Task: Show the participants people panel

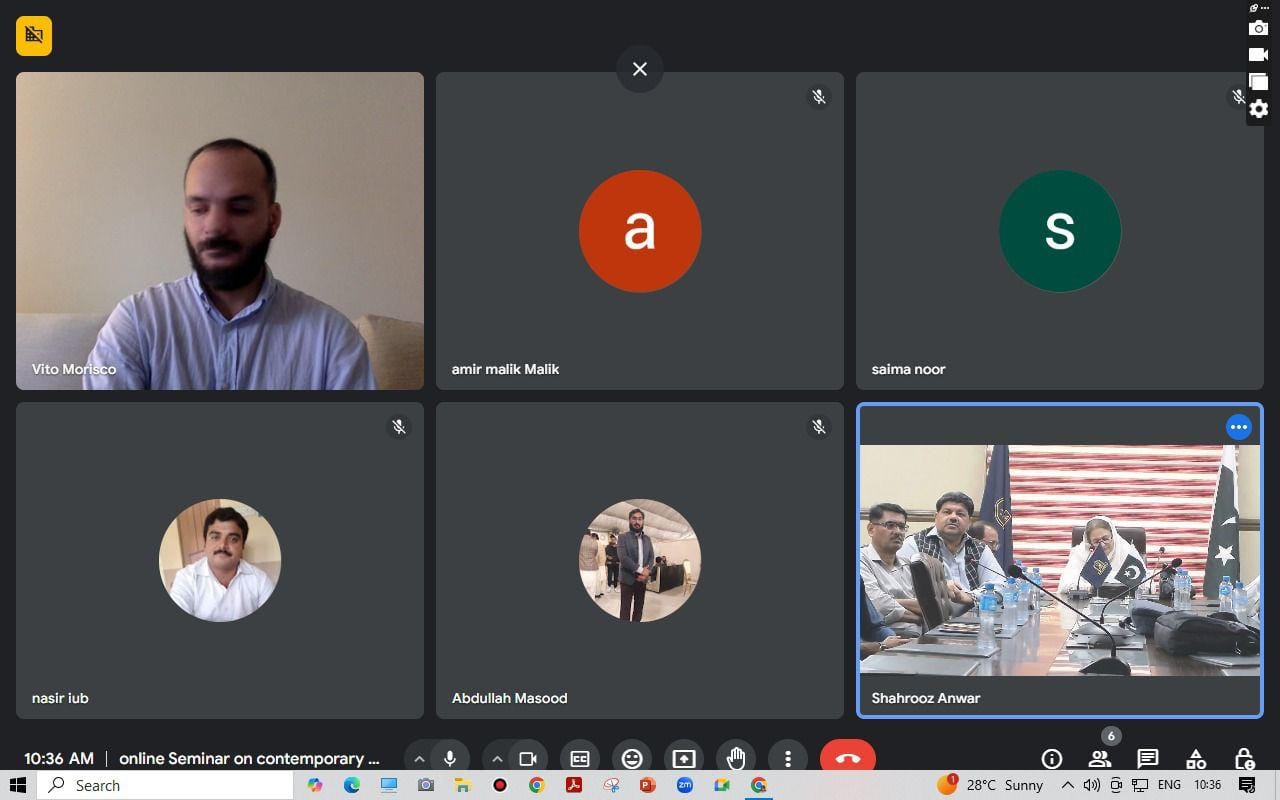Action: click(x=1099, y=759)
